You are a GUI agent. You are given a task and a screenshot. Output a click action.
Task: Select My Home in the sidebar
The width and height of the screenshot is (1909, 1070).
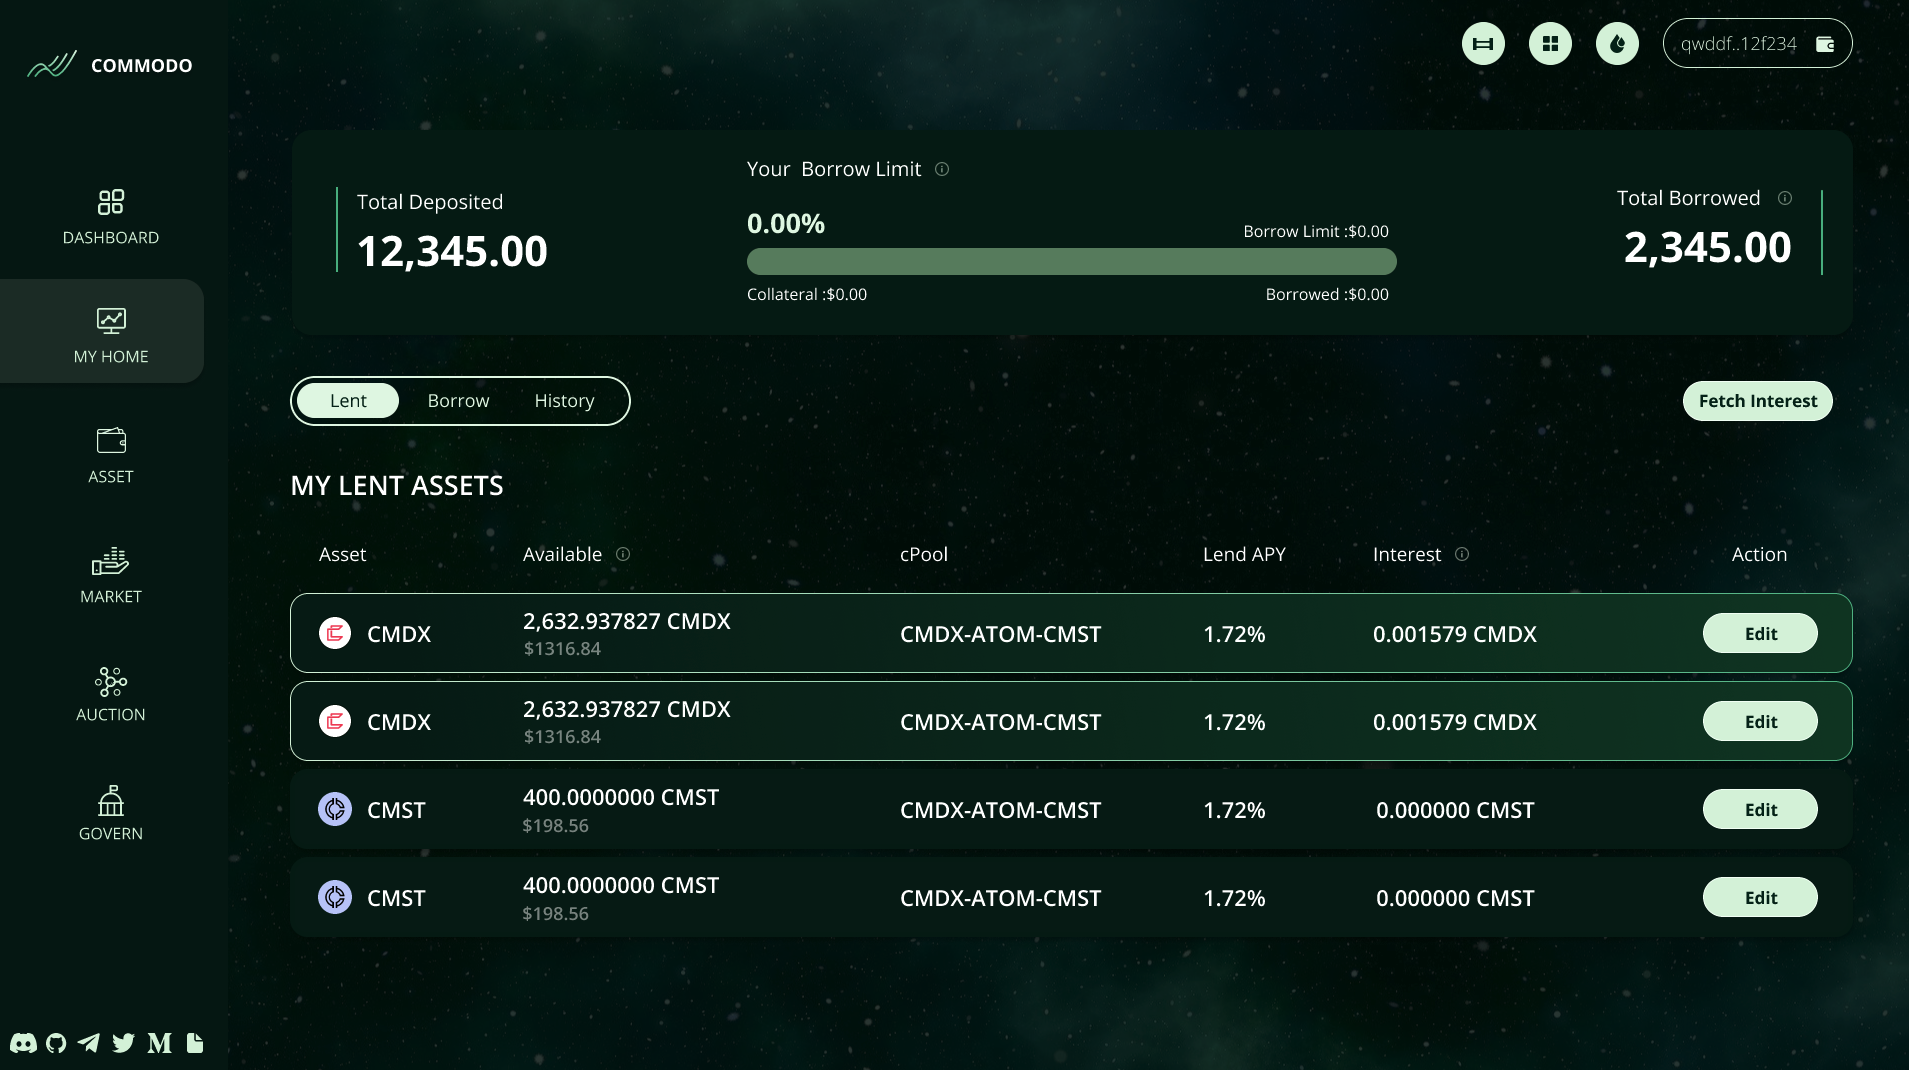[111, 335]
